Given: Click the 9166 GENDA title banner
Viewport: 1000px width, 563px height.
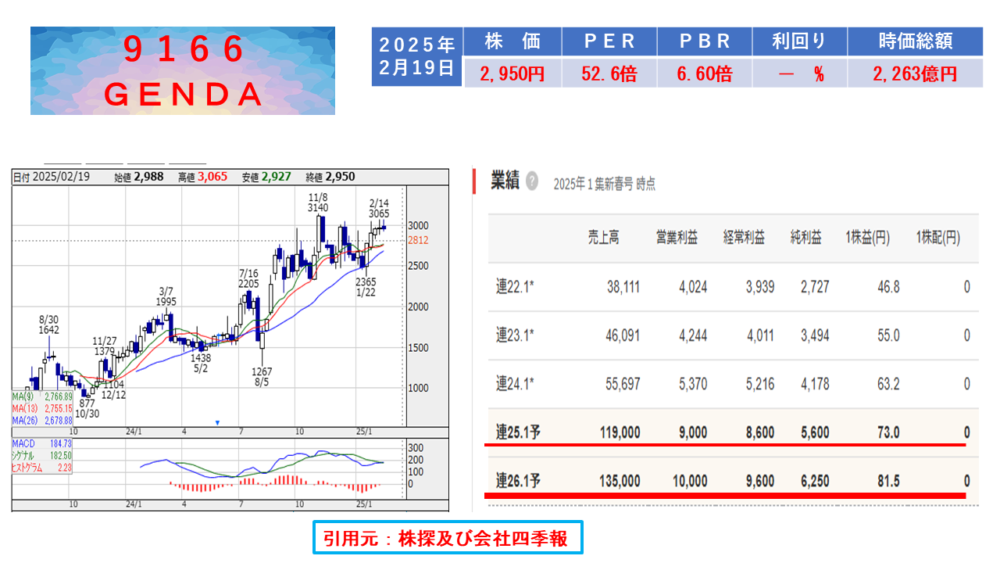Looking at the screenshot, I should (182, 71).
